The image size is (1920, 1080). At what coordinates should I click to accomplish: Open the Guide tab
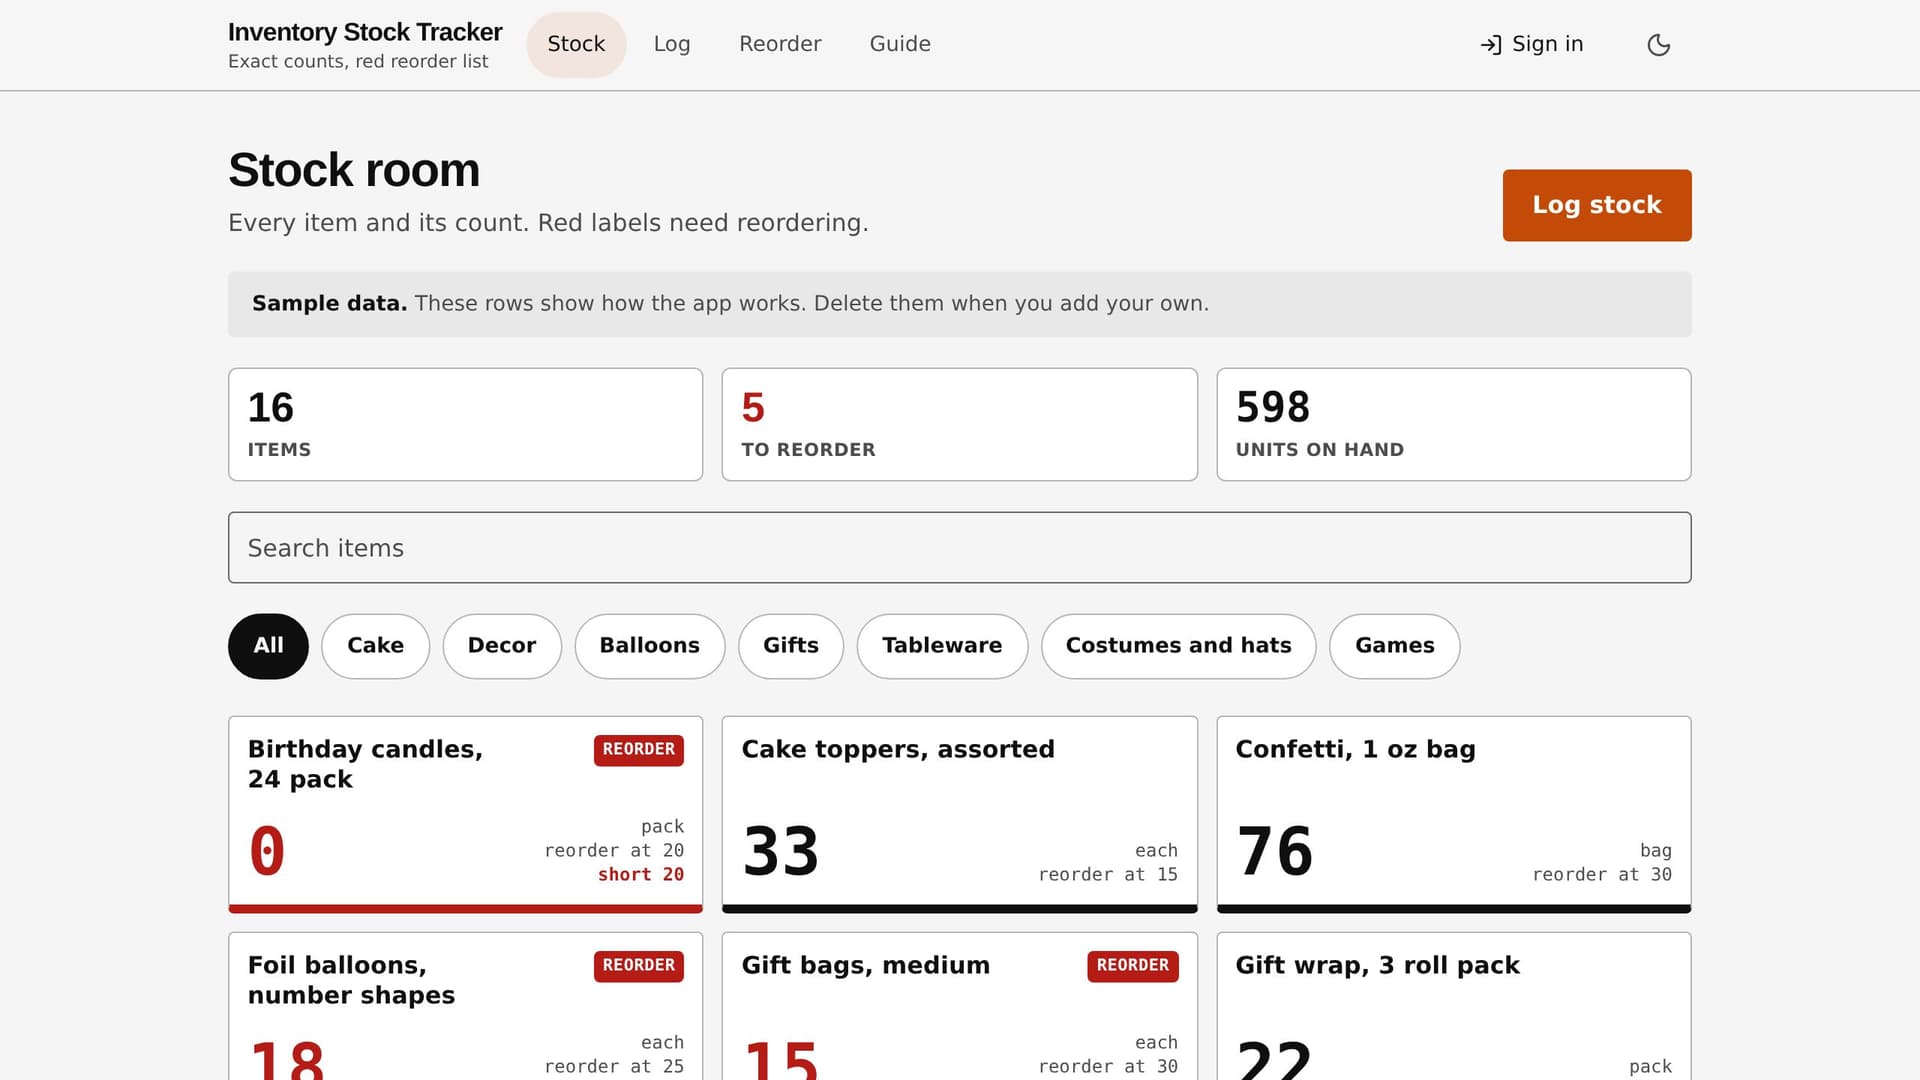tap(900, 44)
